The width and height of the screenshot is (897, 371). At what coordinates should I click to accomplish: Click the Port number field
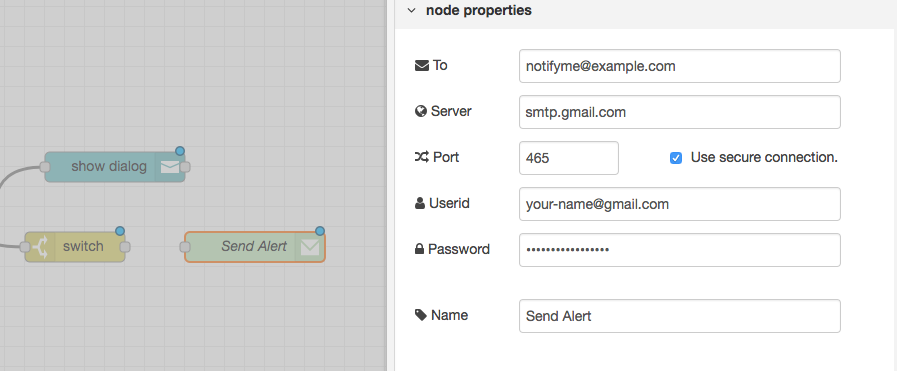point(569,158)
